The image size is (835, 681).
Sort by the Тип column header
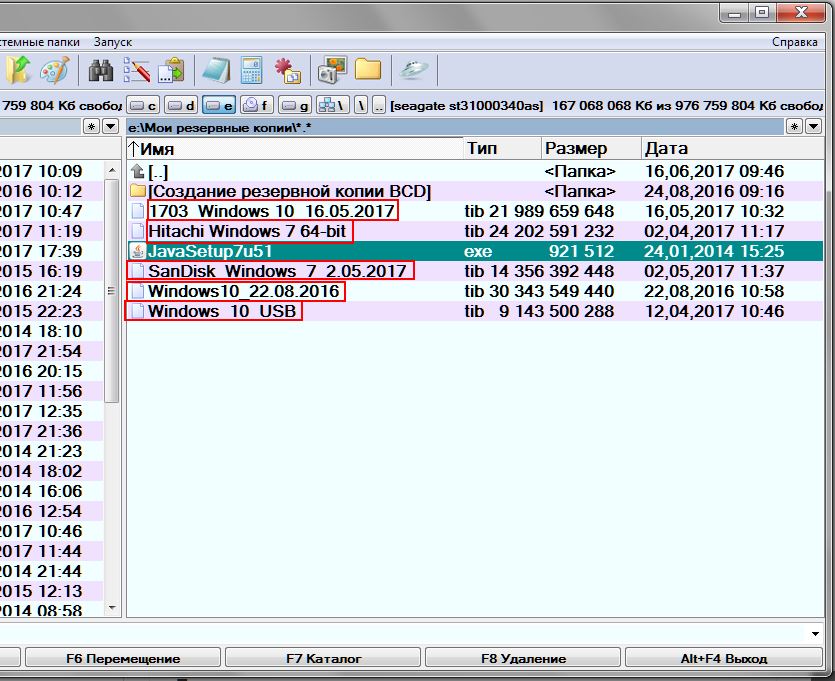(x=503, y=149)
